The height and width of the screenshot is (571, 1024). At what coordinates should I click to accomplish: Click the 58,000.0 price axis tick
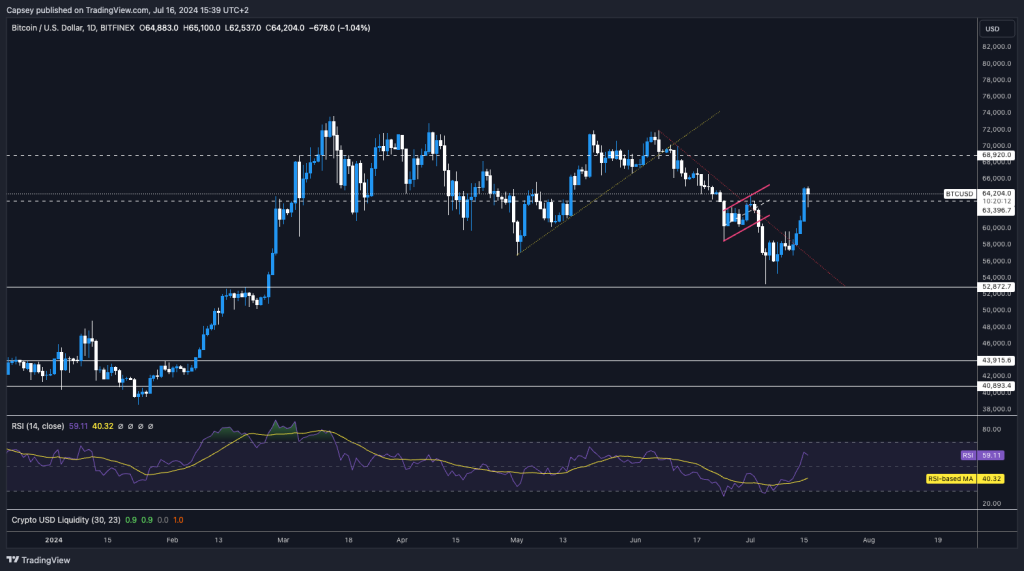997,244
